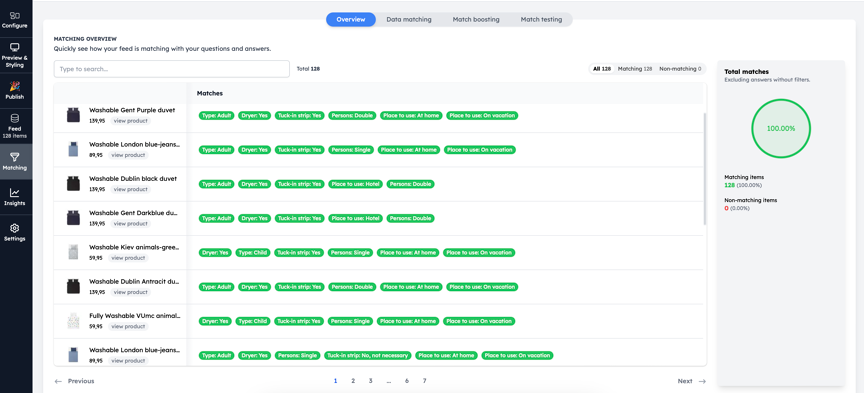
Task: Select the All 128 filter
Action: [x=602, y=69]
